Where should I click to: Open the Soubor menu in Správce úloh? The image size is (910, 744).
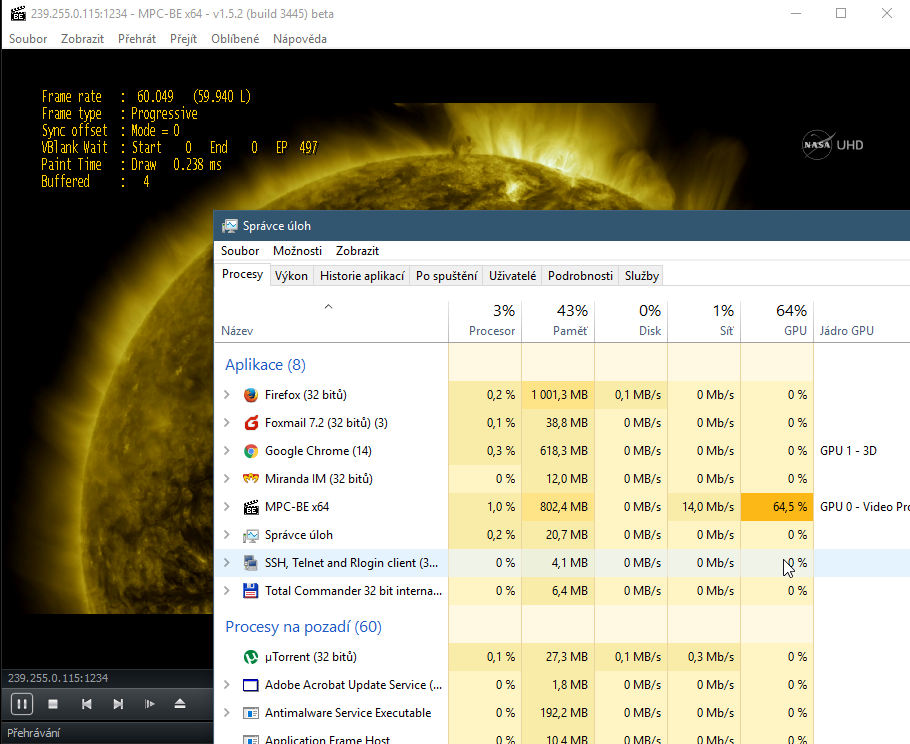(240, 251)
